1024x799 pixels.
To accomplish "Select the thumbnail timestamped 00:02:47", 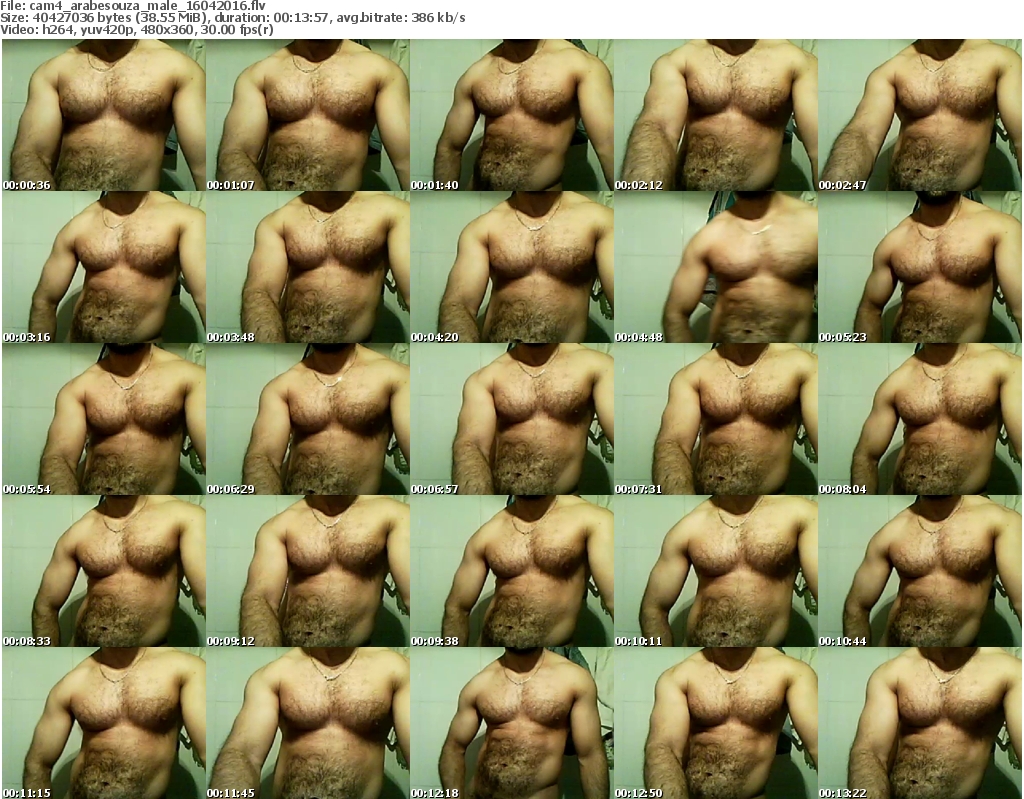I will coord(920,115).
